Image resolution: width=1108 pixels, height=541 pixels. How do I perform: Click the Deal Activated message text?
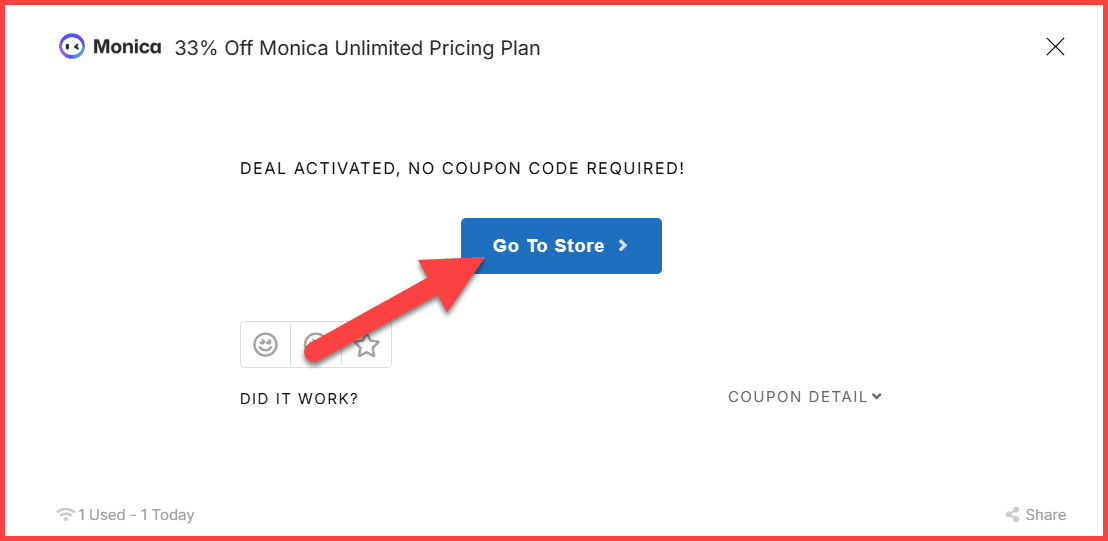click(462, 169)
